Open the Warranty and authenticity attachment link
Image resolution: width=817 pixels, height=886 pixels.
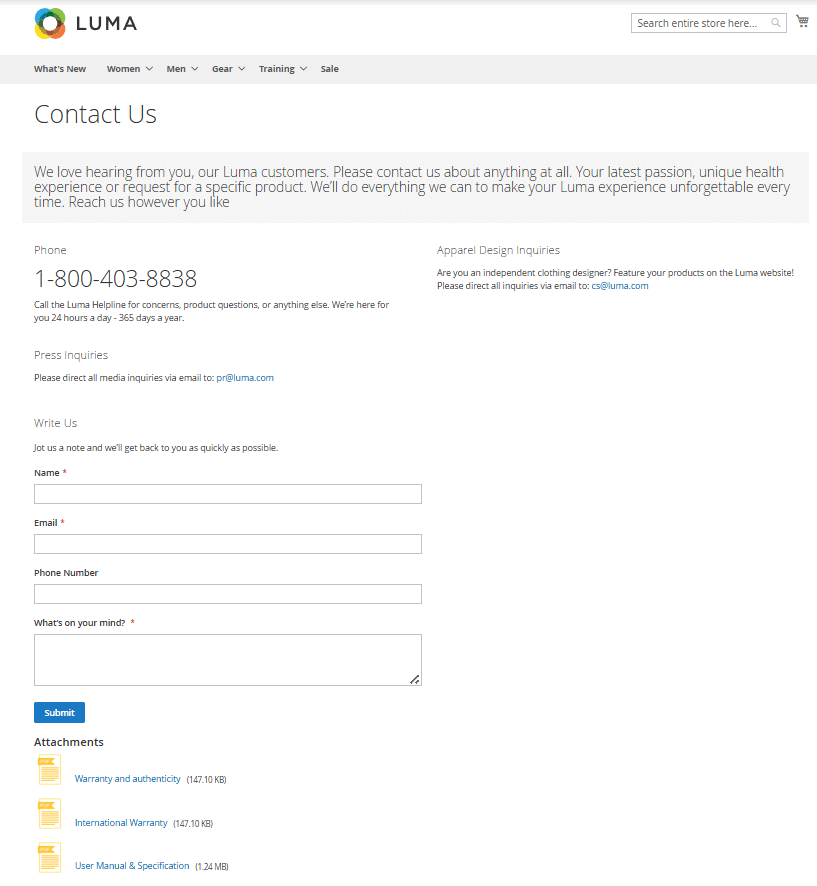[x=127, y=778]
